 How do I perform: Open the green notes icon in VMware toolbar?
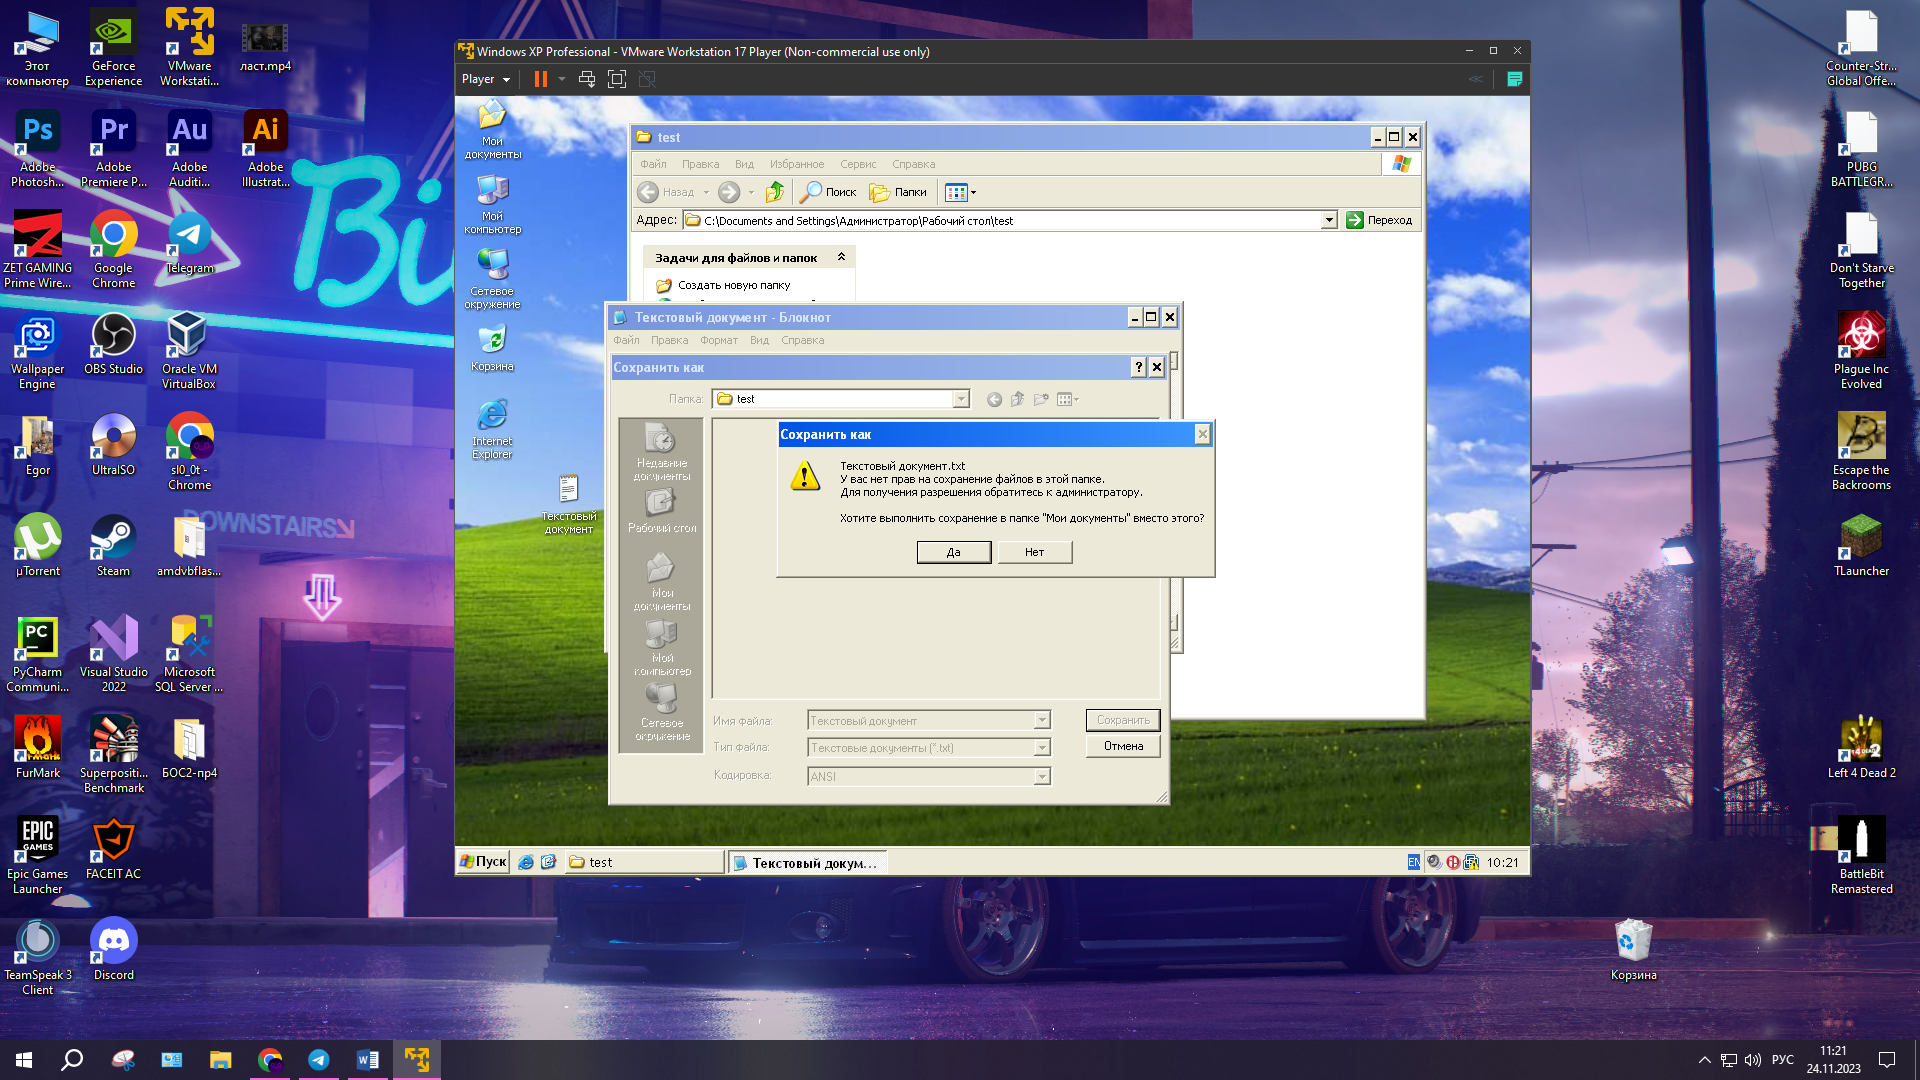[1515, 79]
